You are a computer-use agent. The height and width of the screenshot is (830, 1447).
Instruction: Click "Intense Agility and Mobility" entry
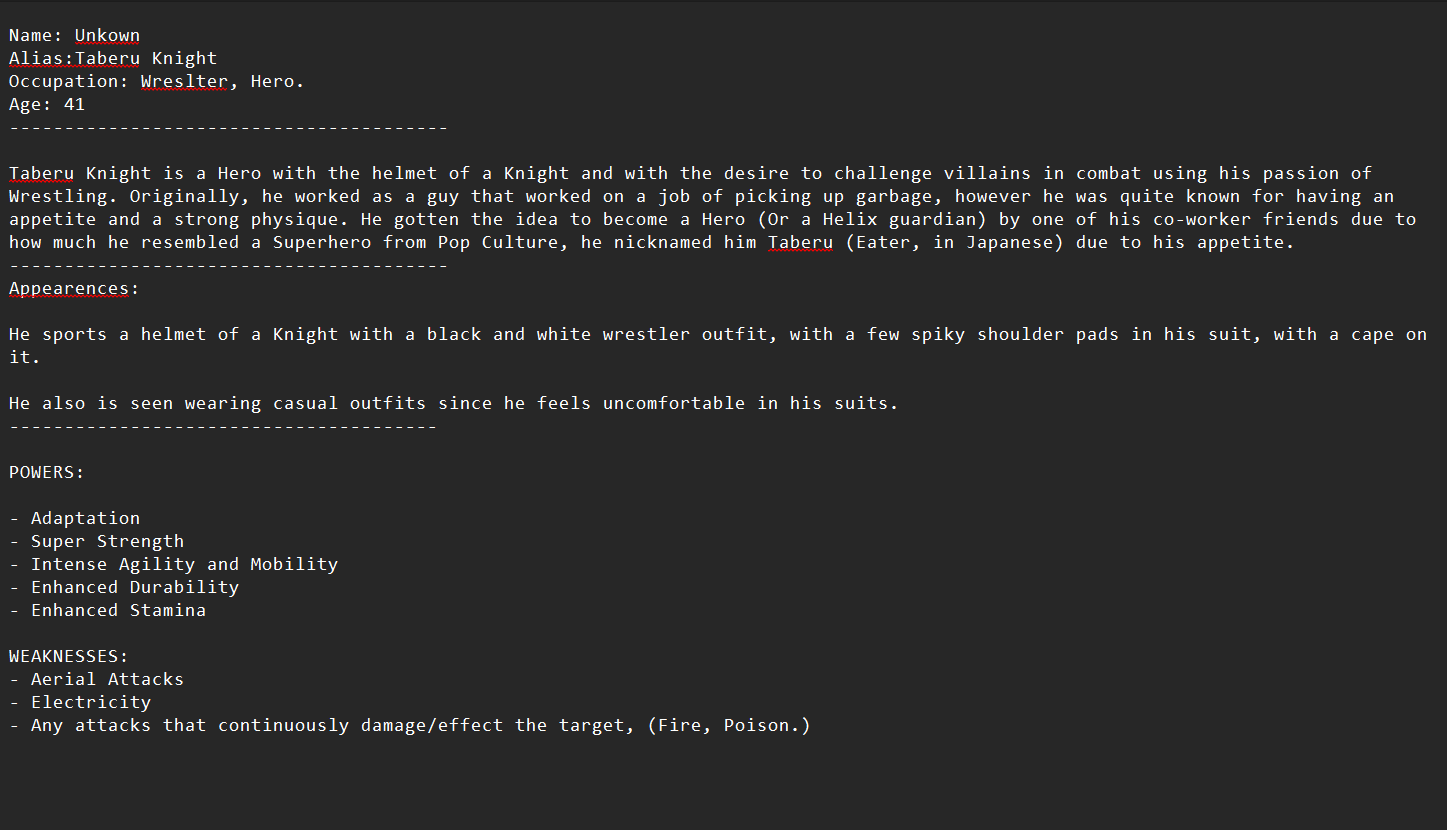click(184, 565)
